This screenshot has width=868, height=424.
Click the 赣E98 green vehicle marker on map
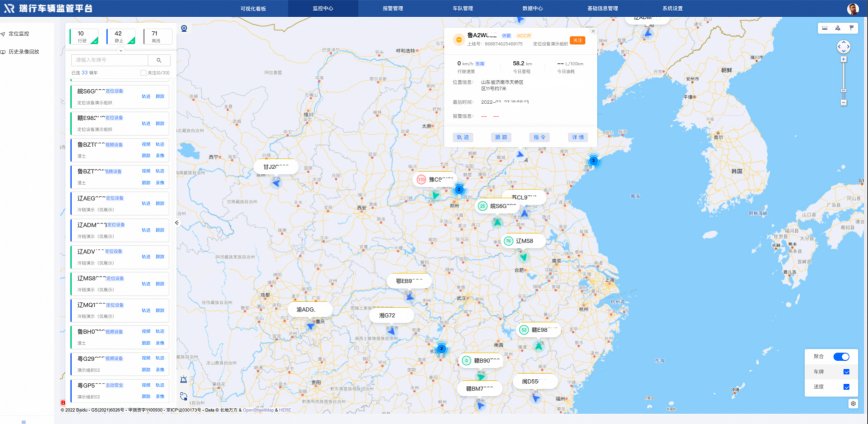539,346
